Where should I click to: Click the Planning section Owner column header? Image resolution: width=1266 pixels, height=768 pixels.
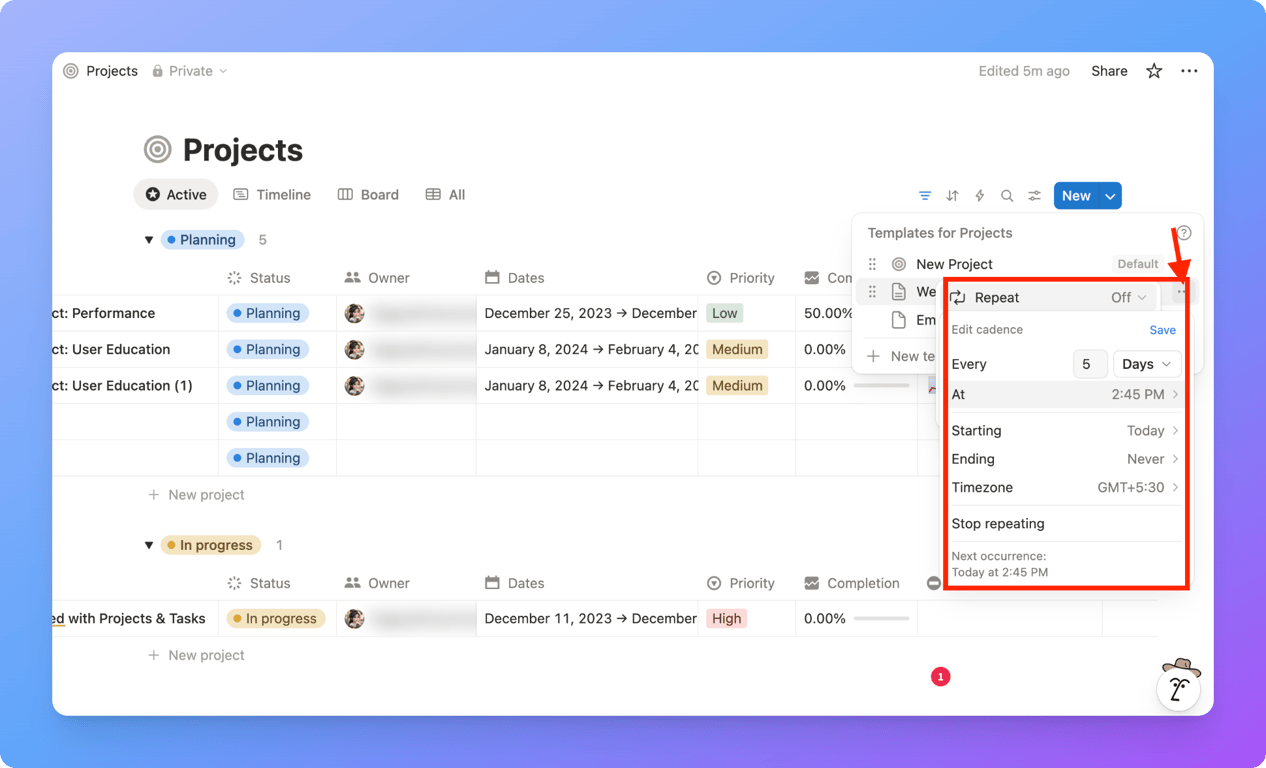(x=377, y=278)
